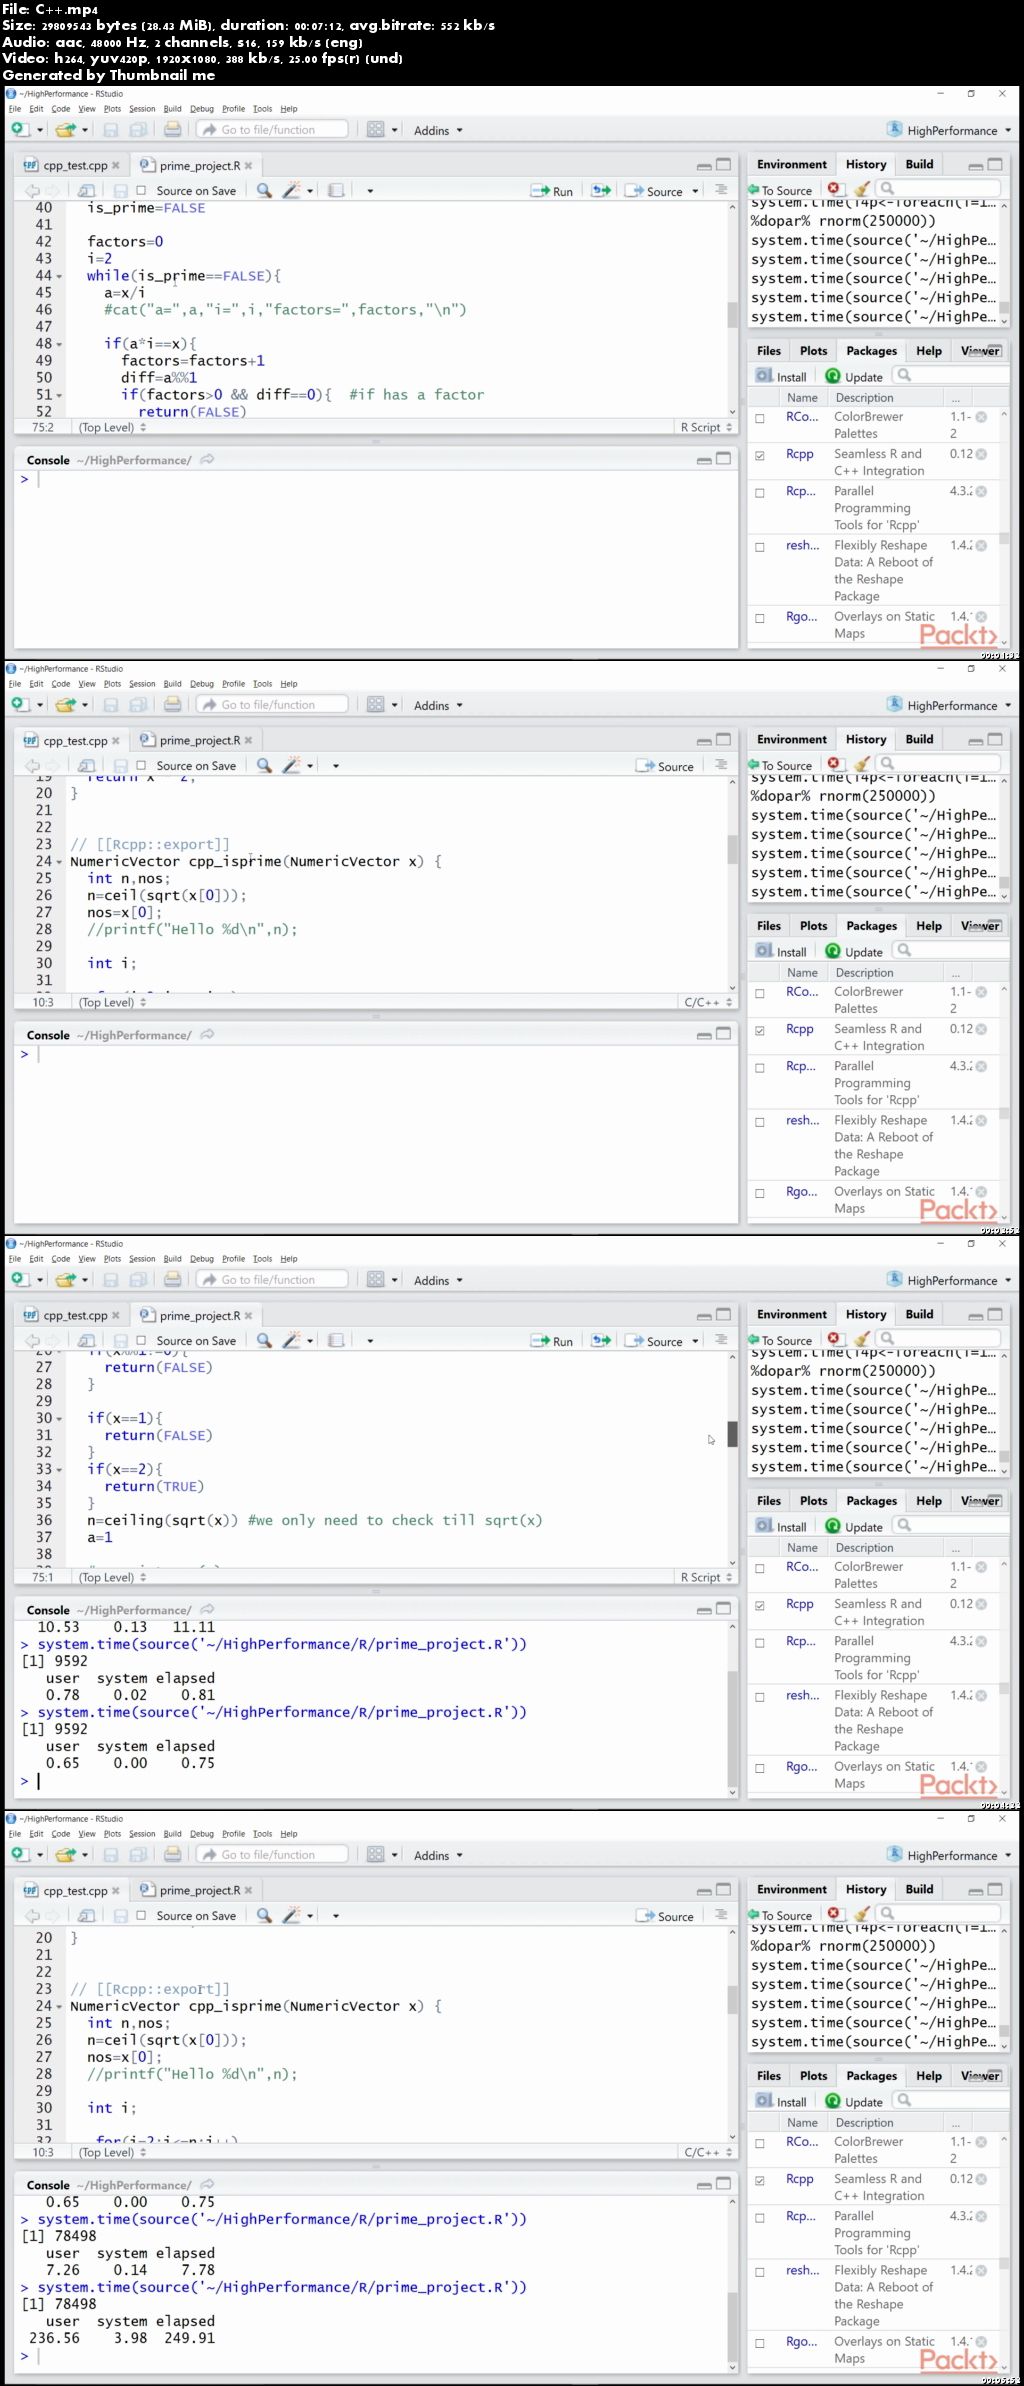
Task: Open Environment tab in third frame
Action: click(x=792, y=1314)
